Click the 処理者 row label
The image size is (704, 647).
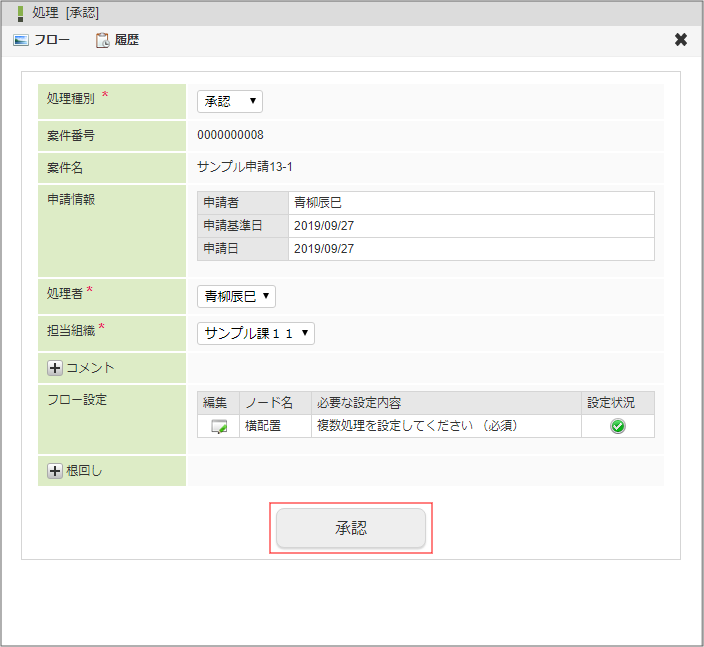[65, 294]
